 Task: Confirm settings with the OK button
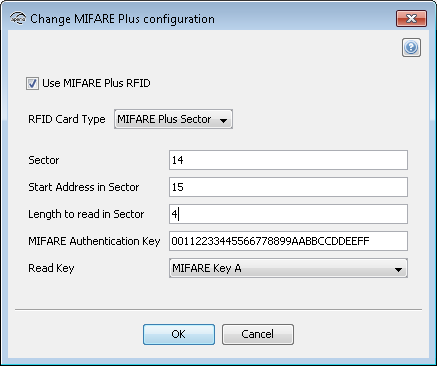pos(179,334)
